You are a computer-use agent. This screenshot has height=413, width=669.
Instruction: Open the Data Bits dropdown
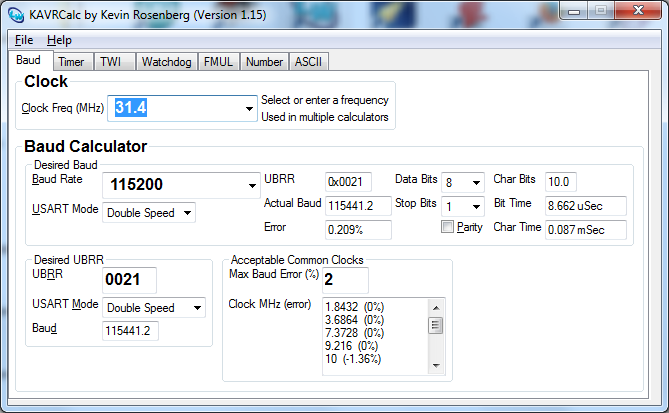coord(463,183)
